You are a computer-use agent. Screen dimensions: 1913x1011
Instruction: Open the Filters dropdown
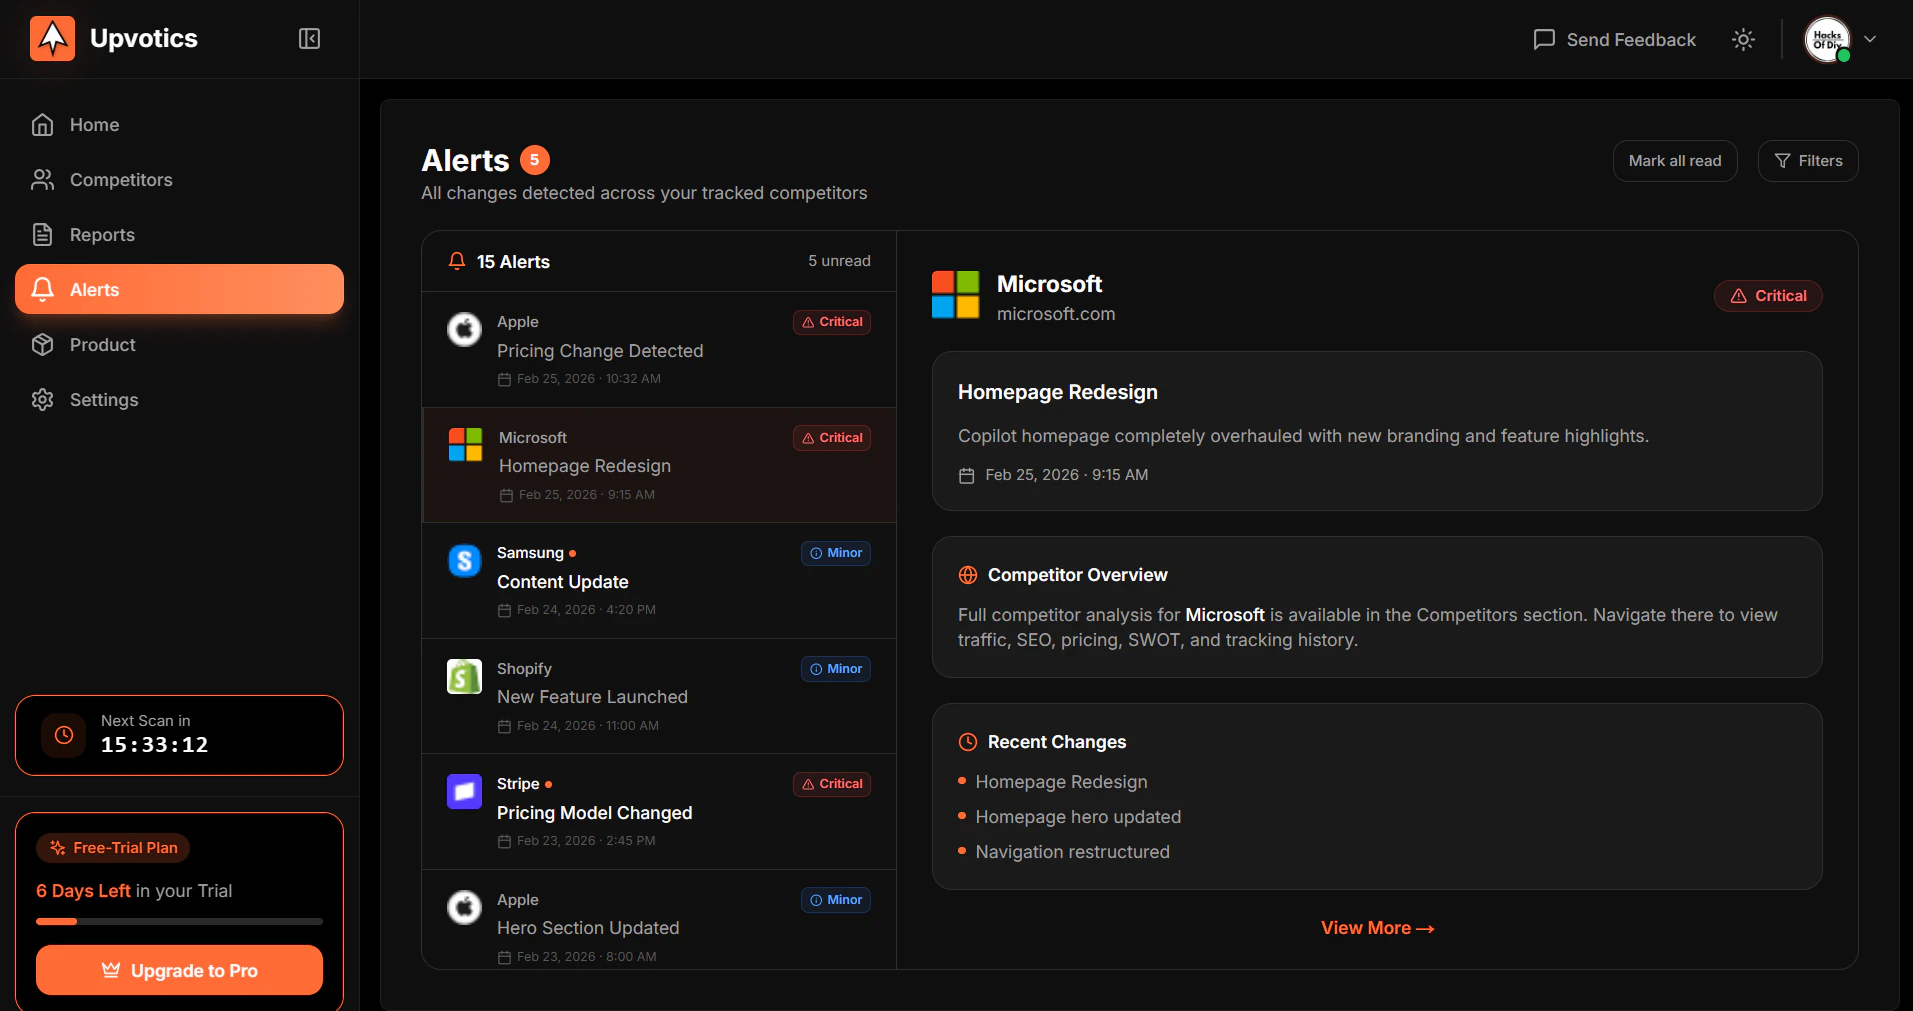tap(1808, 160)
